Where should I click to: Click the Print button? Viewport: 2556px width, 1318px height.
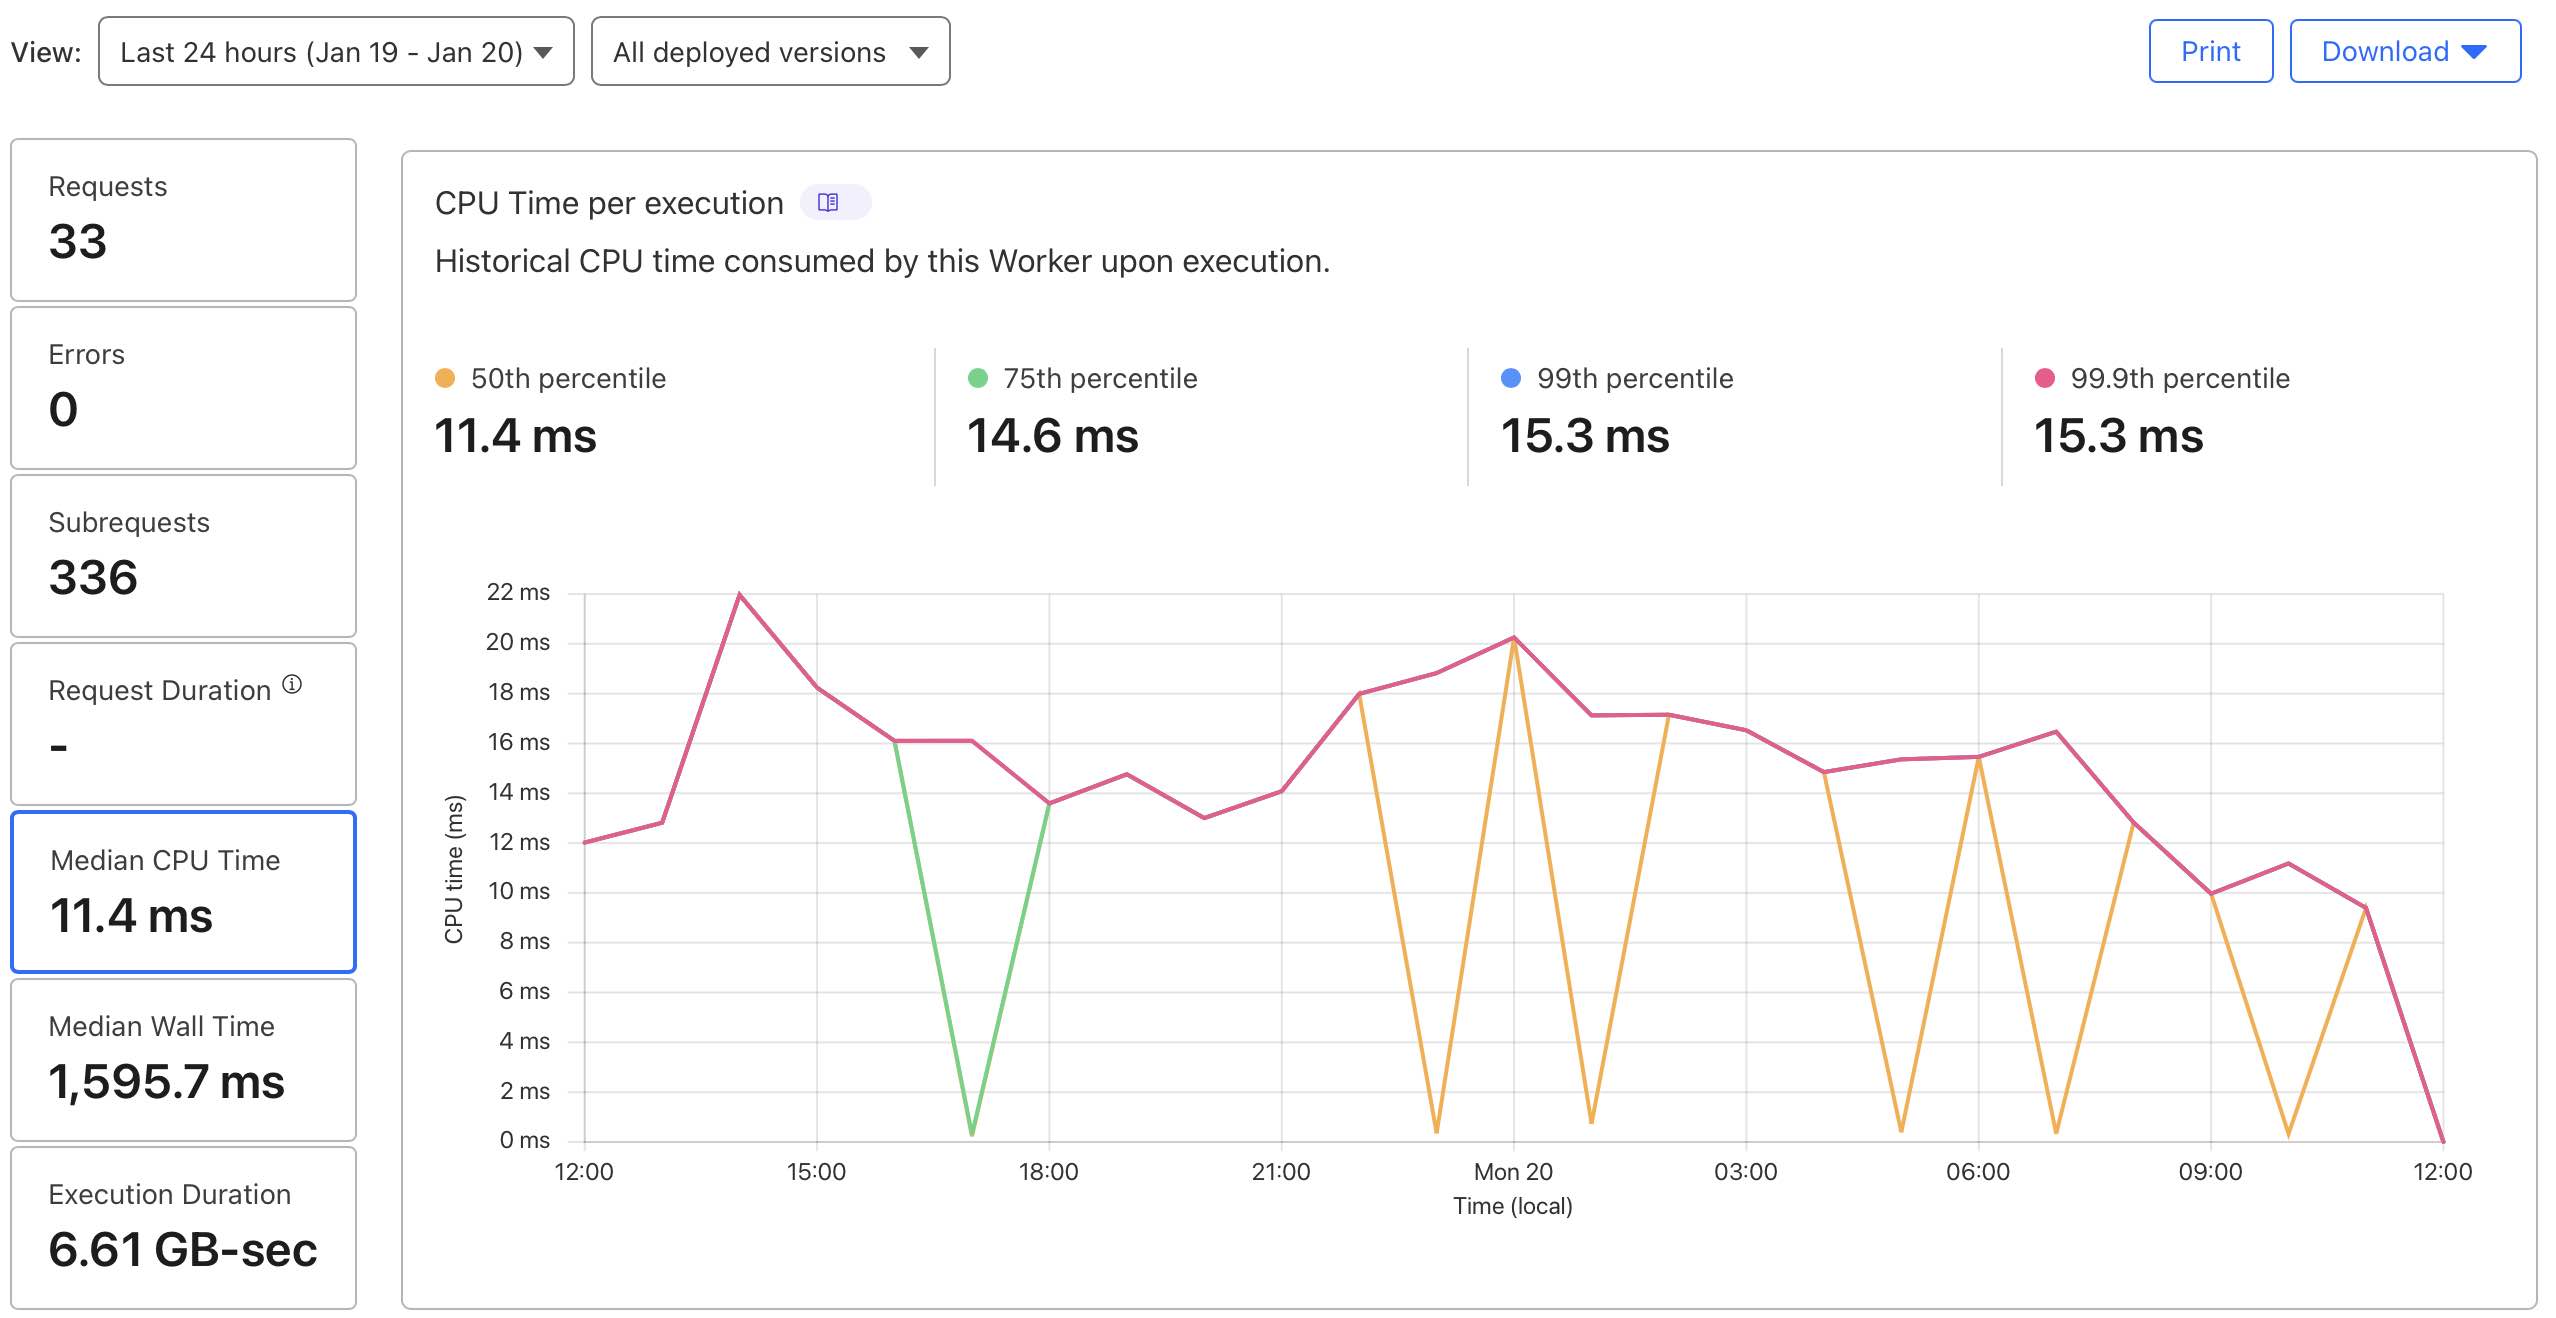tap(2210, 51)
